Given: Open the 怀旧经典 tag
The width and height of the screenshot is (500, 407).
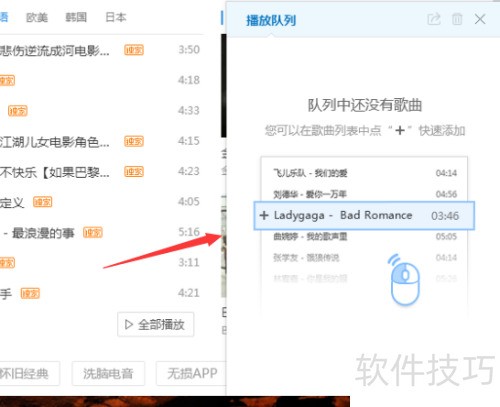Looking at the screenshot, I should point(29,373).
